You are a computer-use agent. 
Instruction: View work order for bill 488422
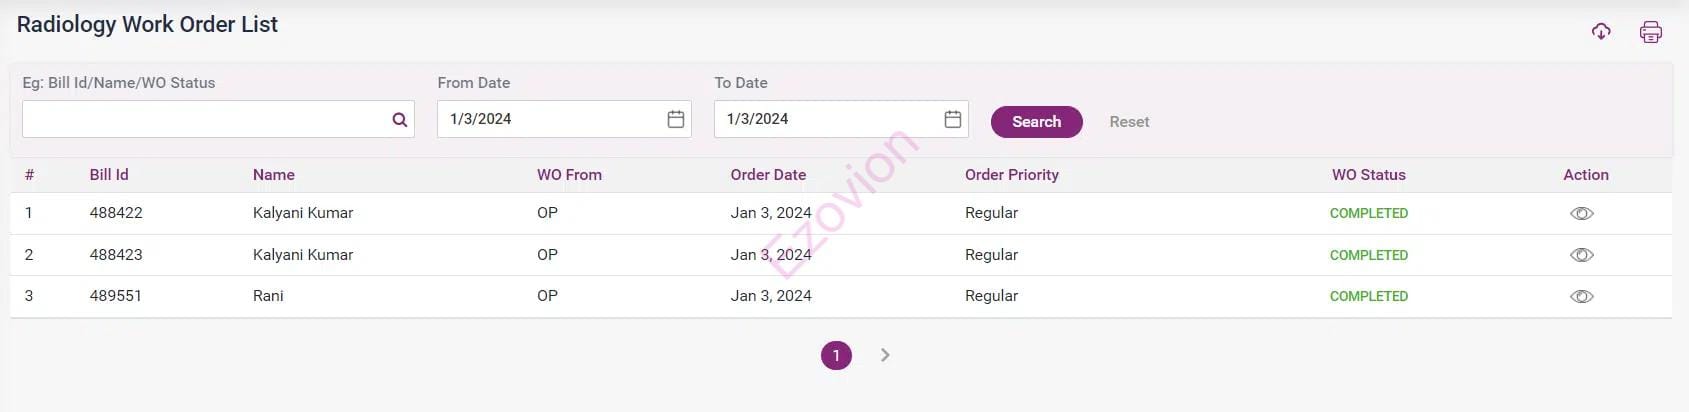click(1581, 214)
